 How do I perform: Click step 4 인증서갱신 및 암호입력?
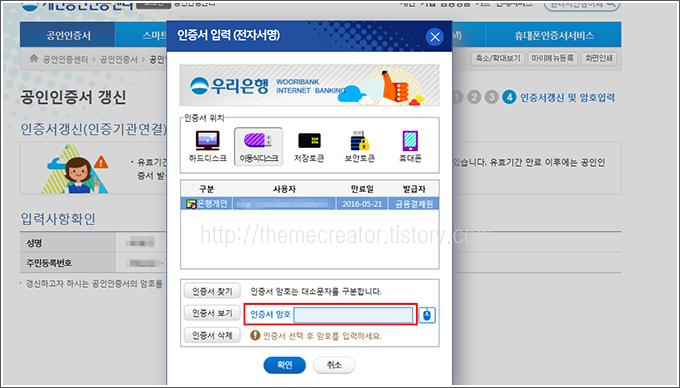coord(559,97)
